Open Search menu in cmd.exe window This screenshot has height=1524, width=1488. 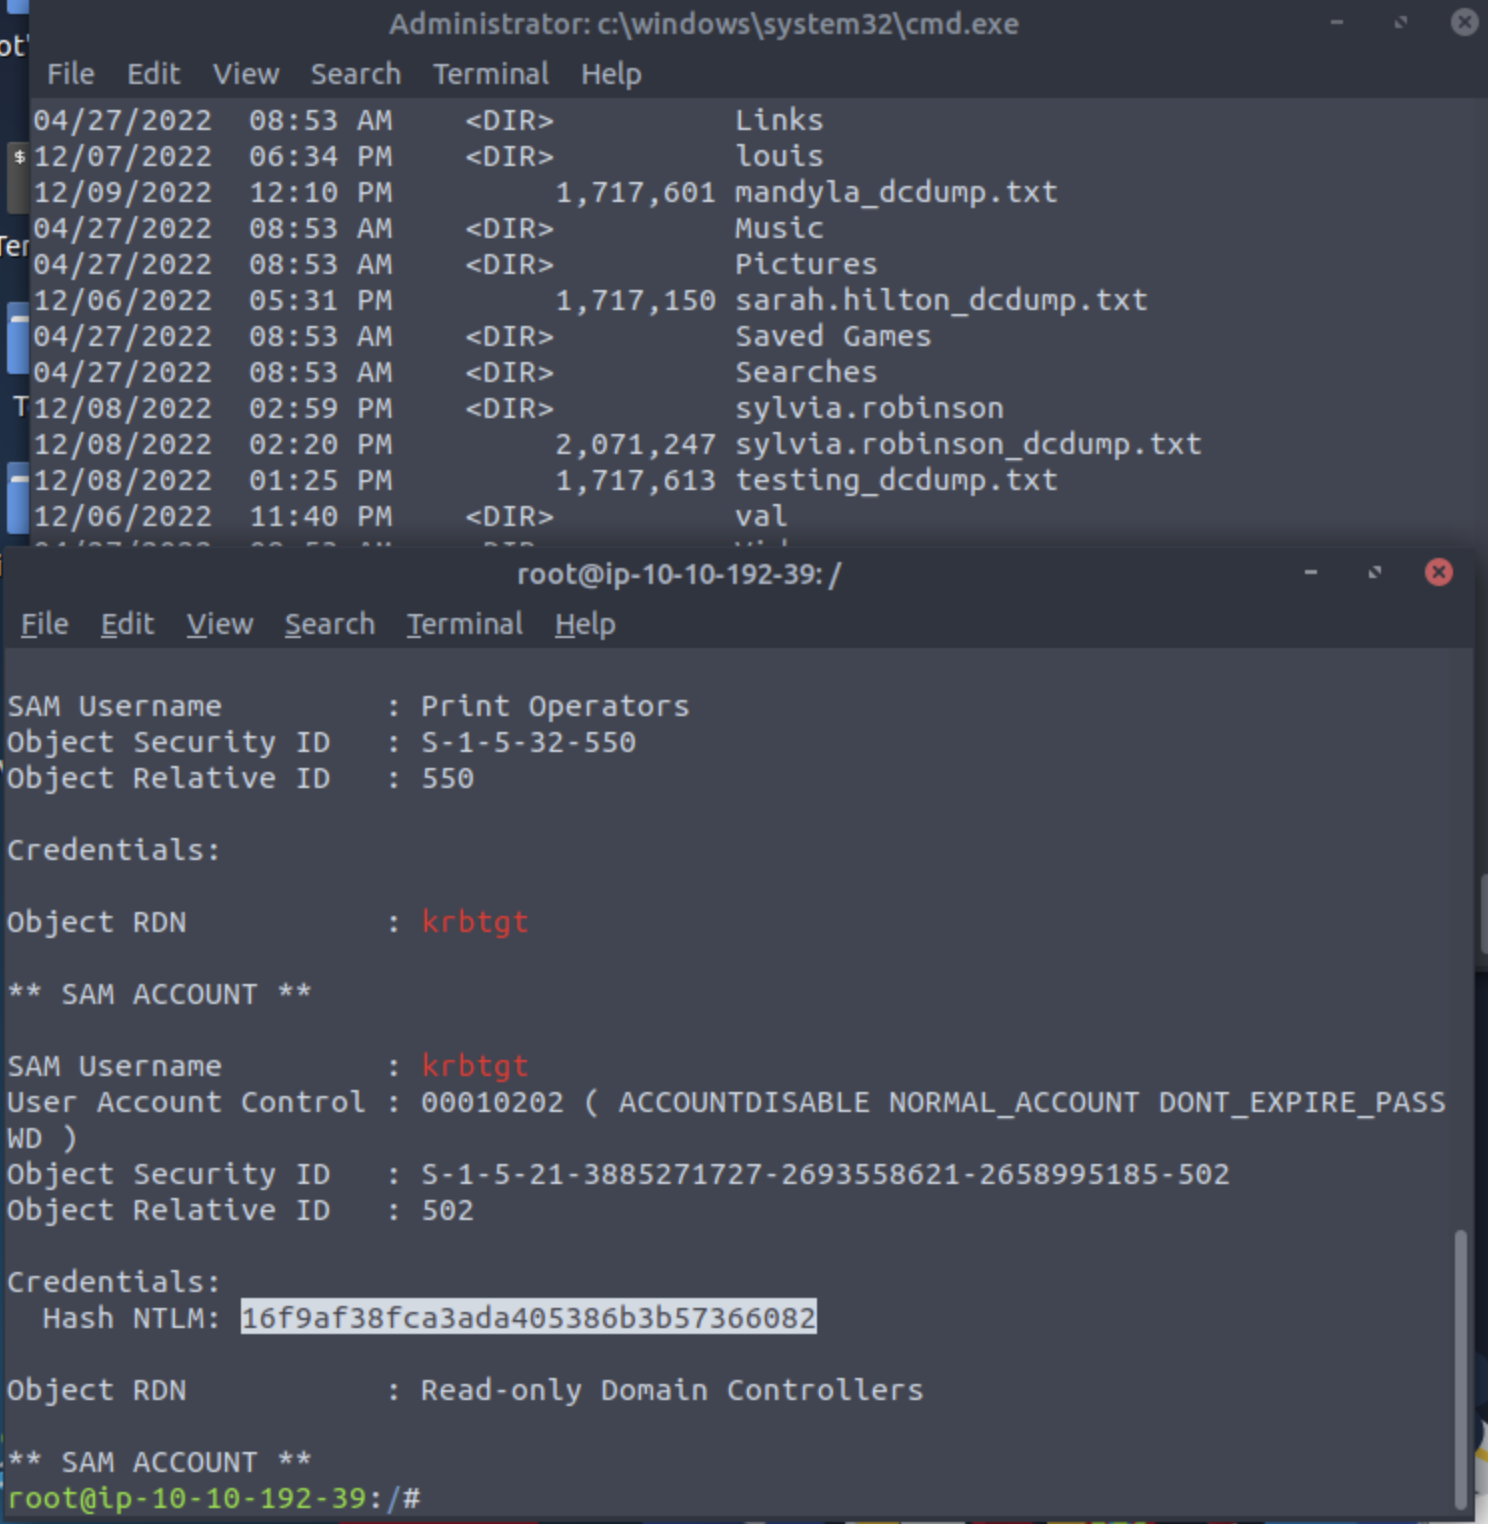[x=355, y=74]
